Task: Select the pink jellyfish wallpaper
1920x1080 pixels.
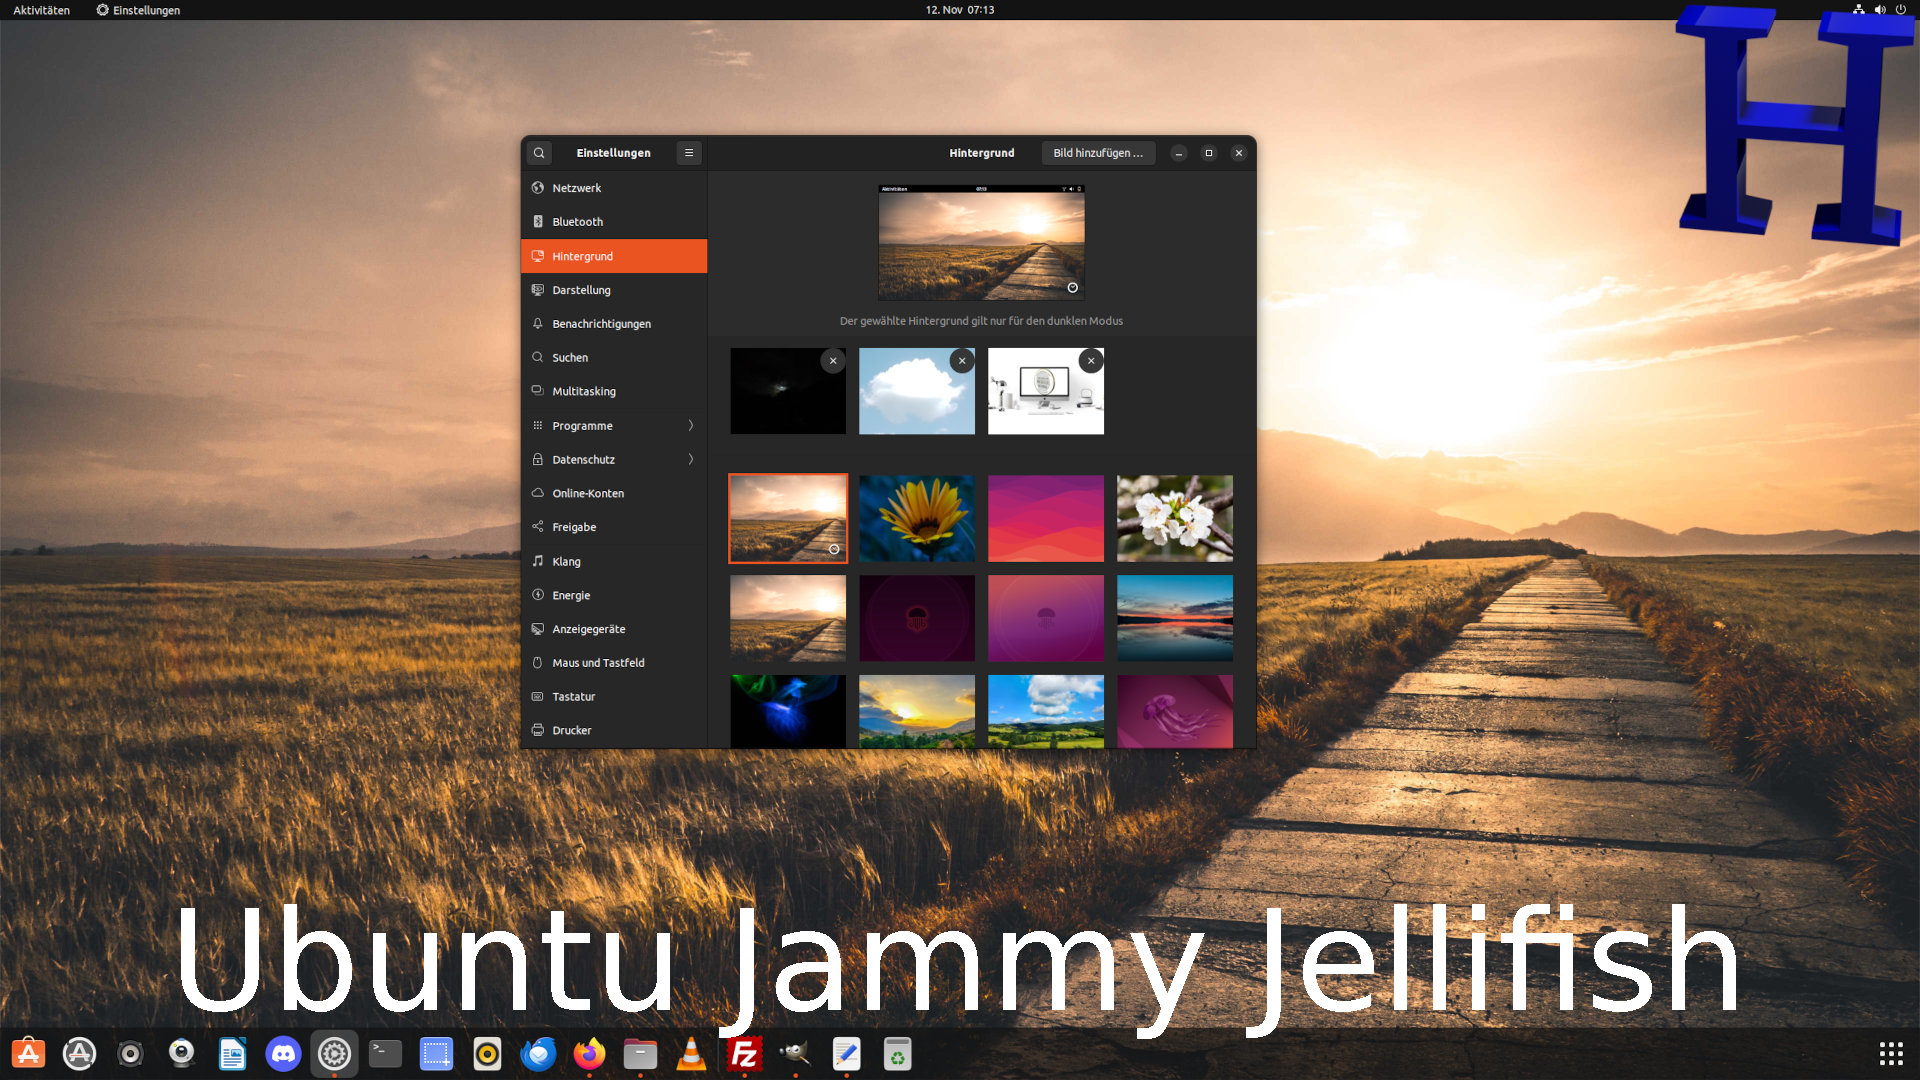Action: [x=1174, y=711]
